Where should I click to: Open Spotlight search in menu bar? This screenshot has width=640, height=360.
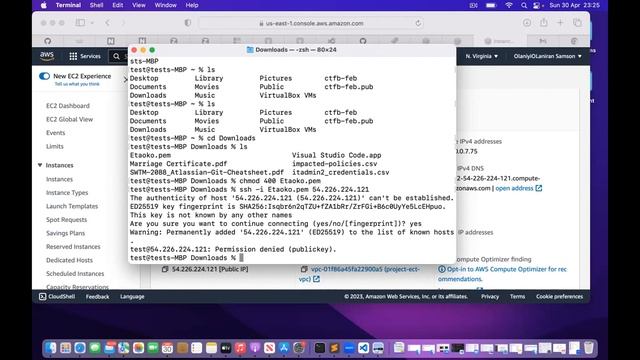point(524,5)
